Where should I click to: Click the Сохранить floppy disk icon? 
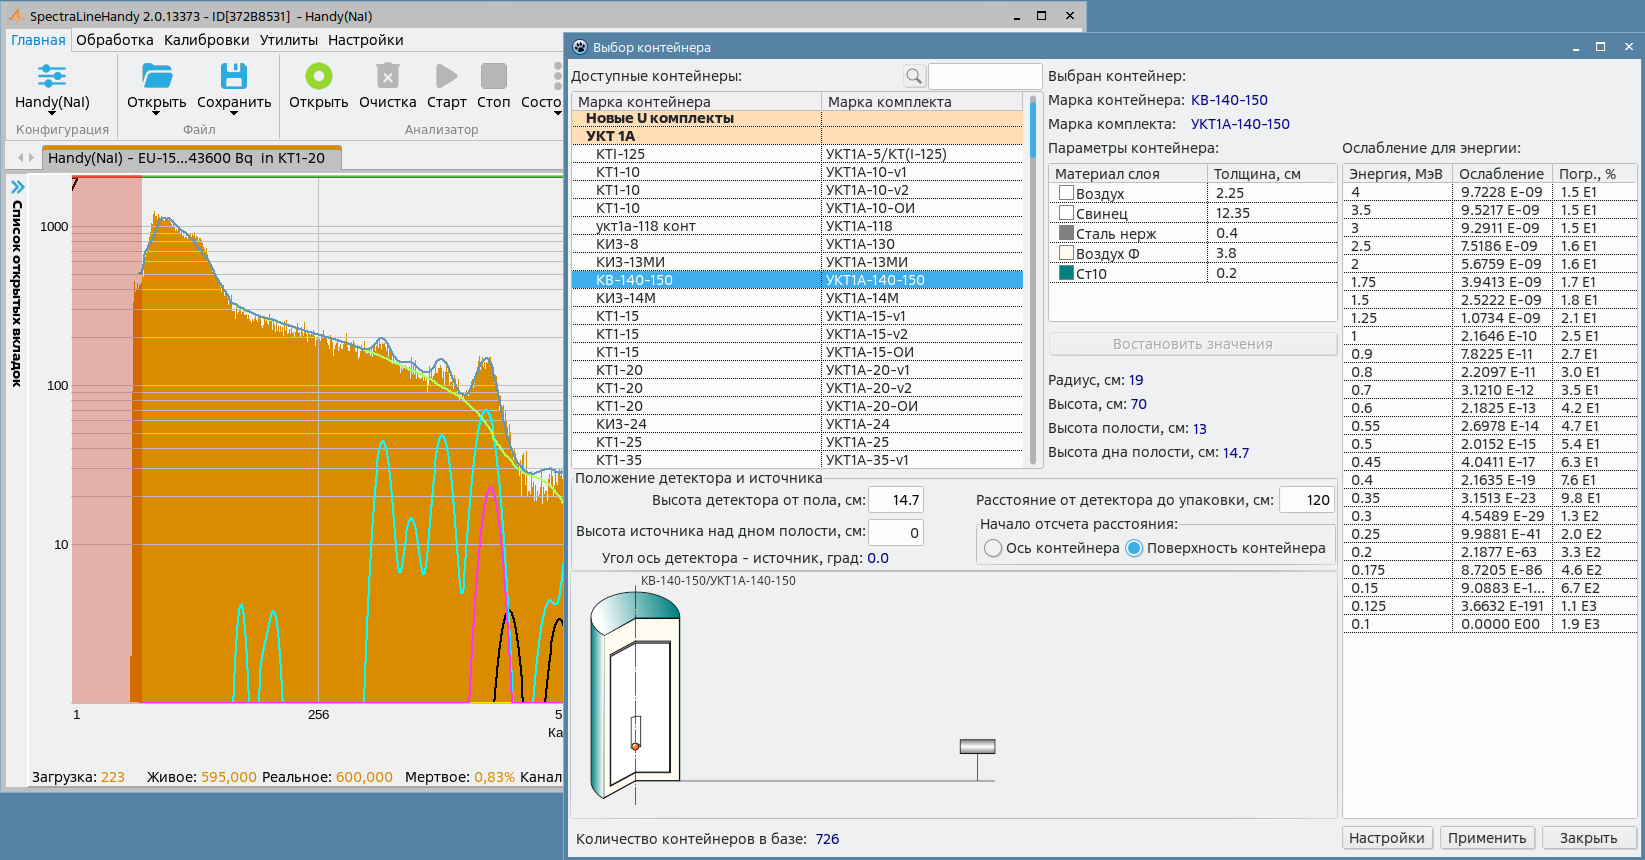[234, 76]
